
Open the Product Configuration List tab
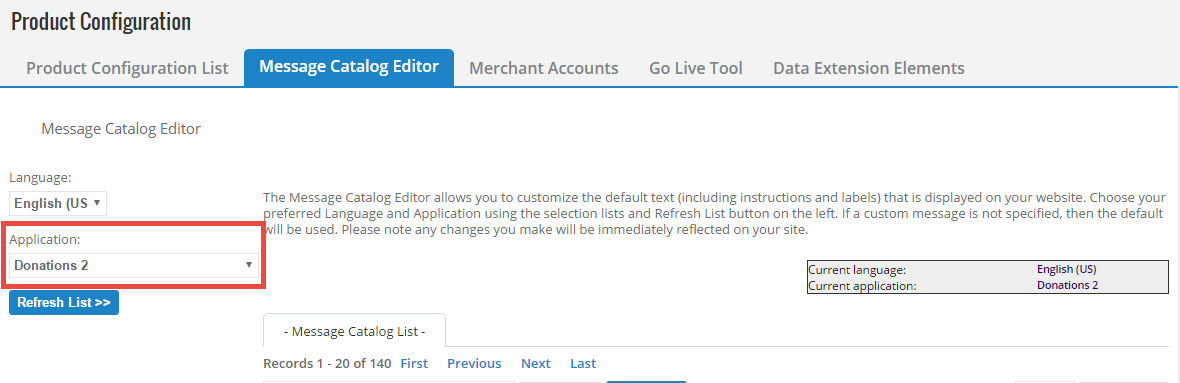[127, 68]
